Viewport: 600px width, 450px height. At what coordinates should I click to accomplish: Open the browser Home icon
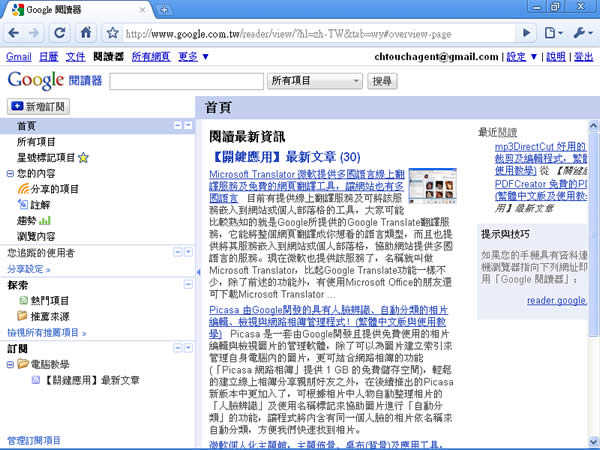(x=86, y=33)
